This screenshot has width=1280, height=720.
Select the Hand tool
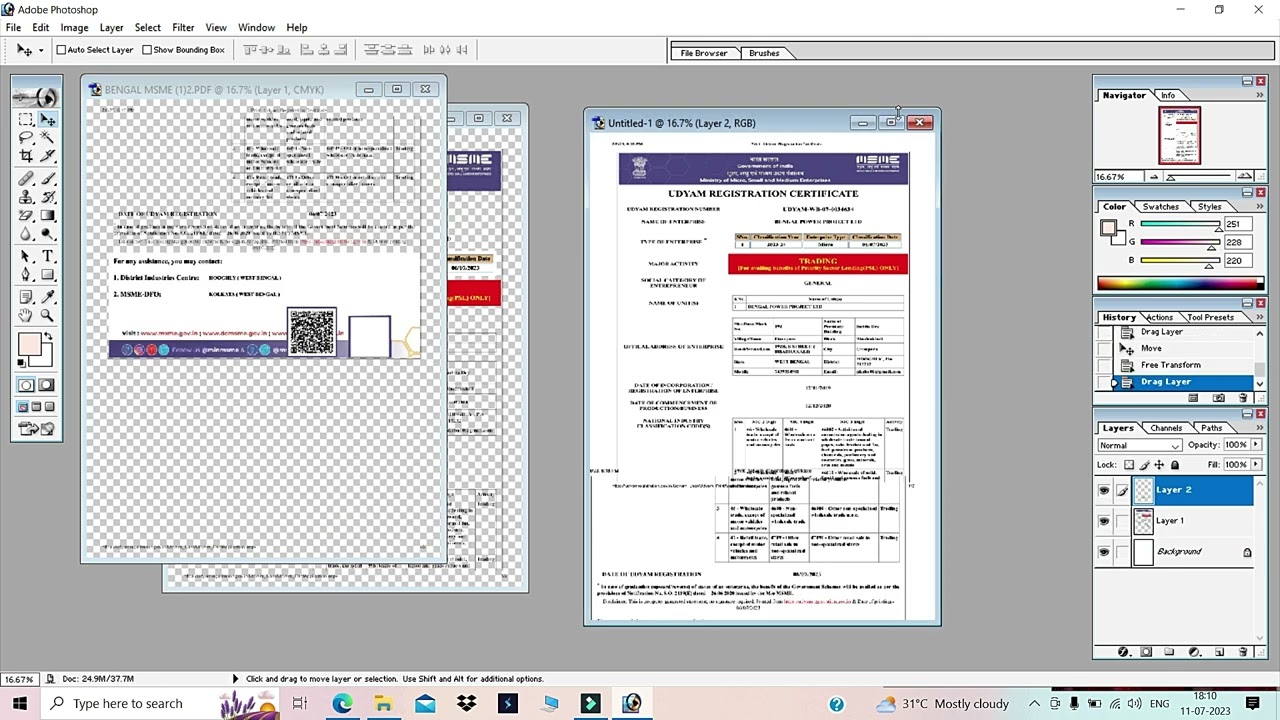pos(25,315)
